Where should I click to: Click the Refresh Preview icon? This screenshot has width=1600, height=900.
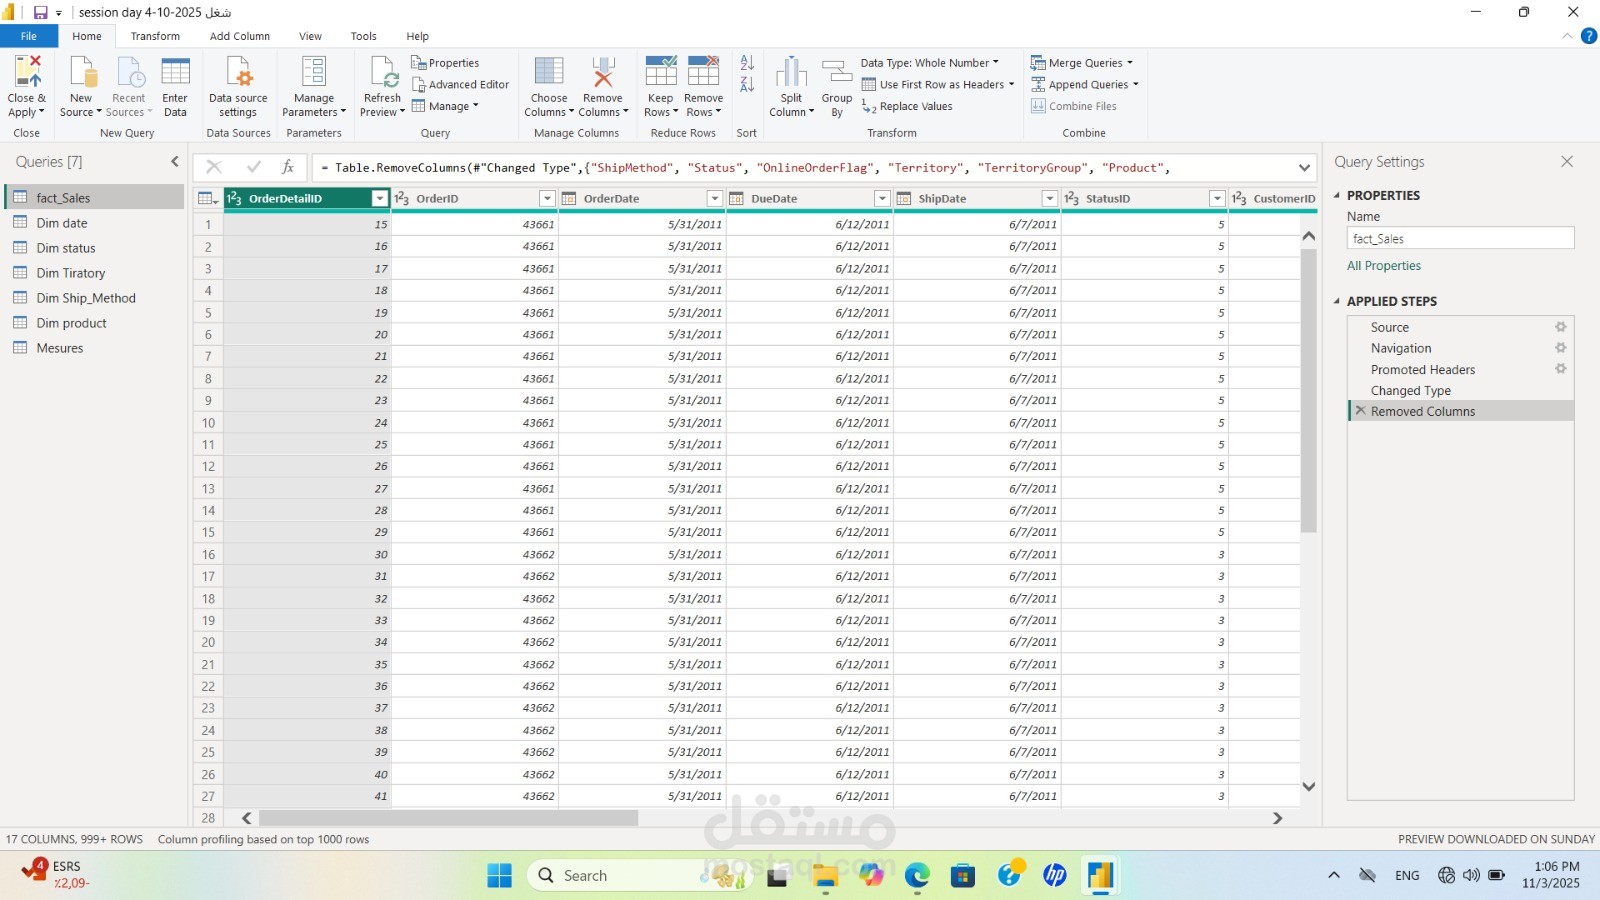pos(383,73)
